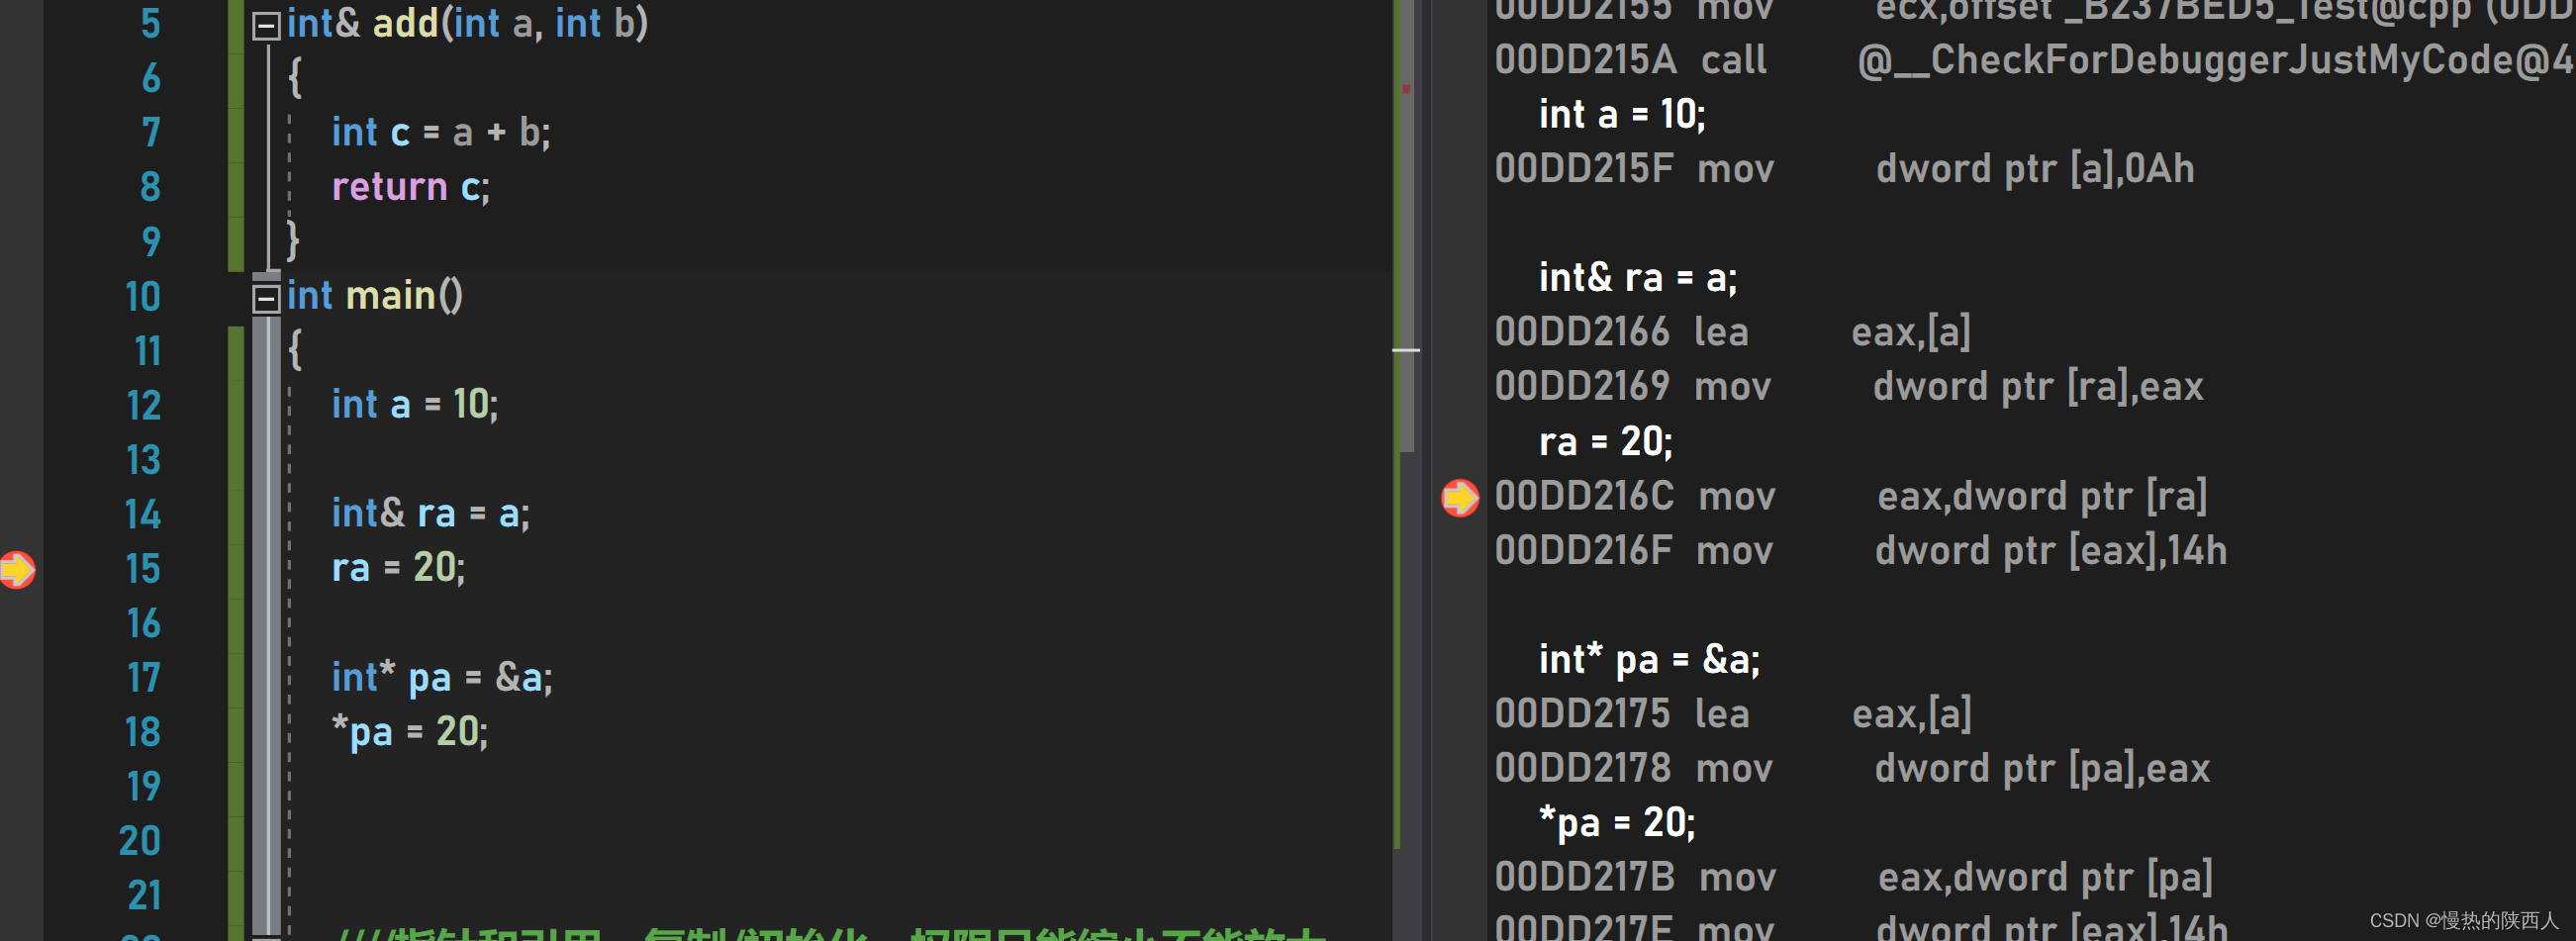Viewport: 2576px width, 941px height.
Task: Click '@__CheckForDebuggerJustMyCode@4' call target
Action: pyautogui.click(x=2216, y=61)
